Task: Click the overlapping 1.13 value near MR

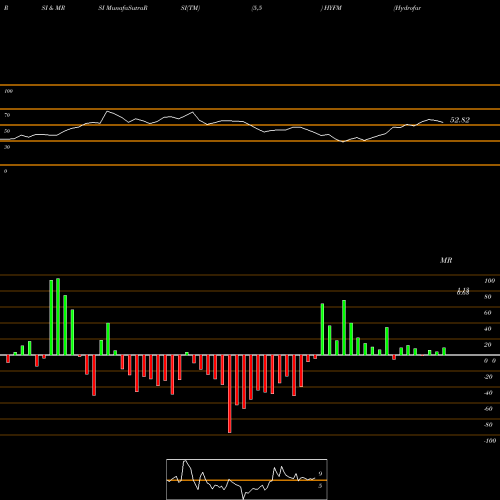Action: (x=463, y=291)
